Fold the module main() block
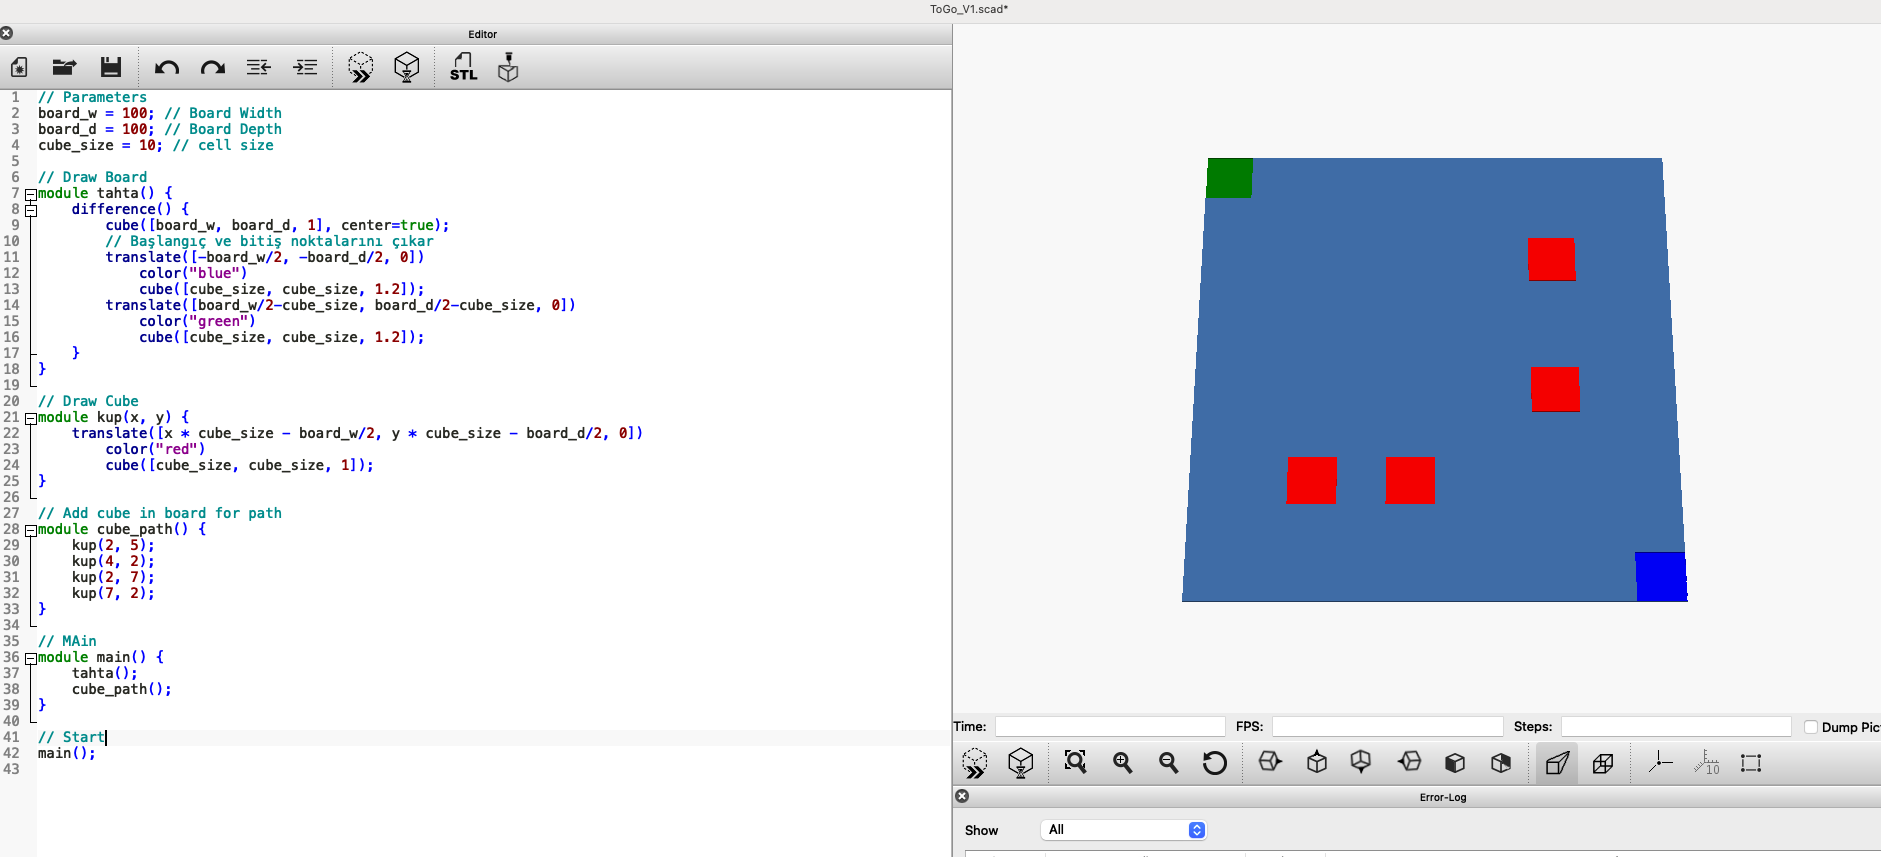Screen dimensions: 1881x857 click(31, 658)
